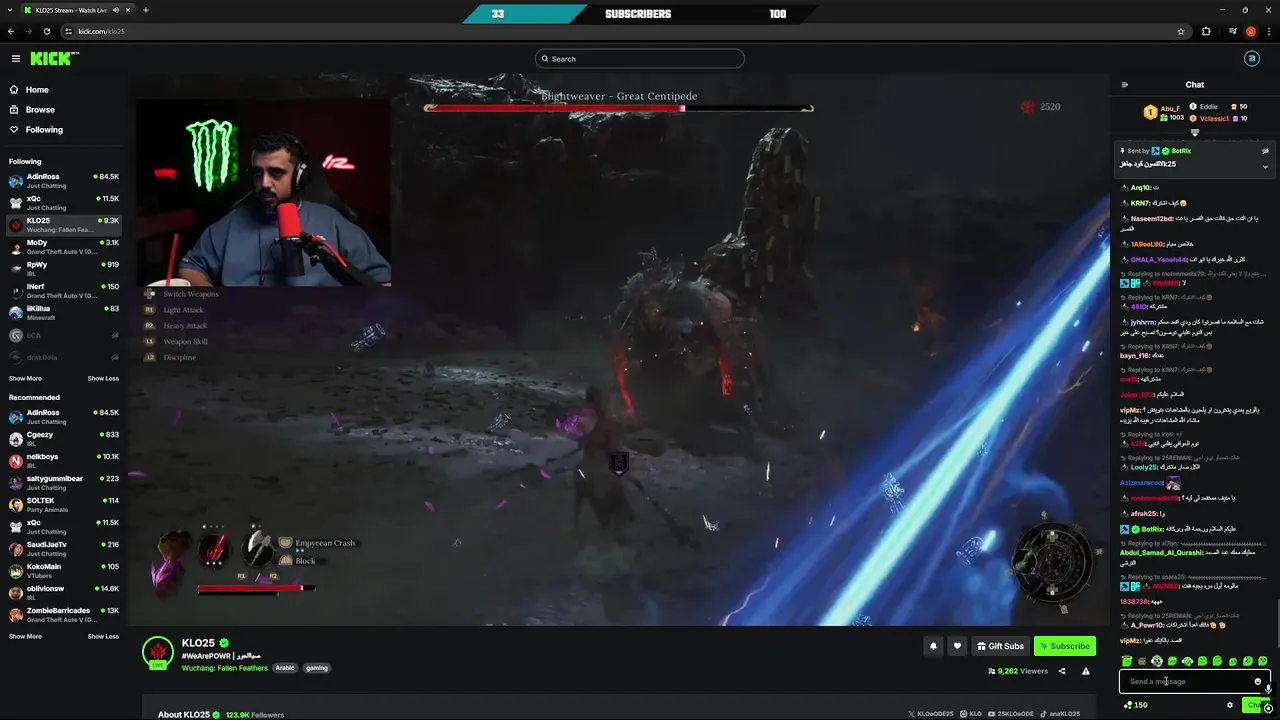Click the Gift Subs button

pos(1000,646)
